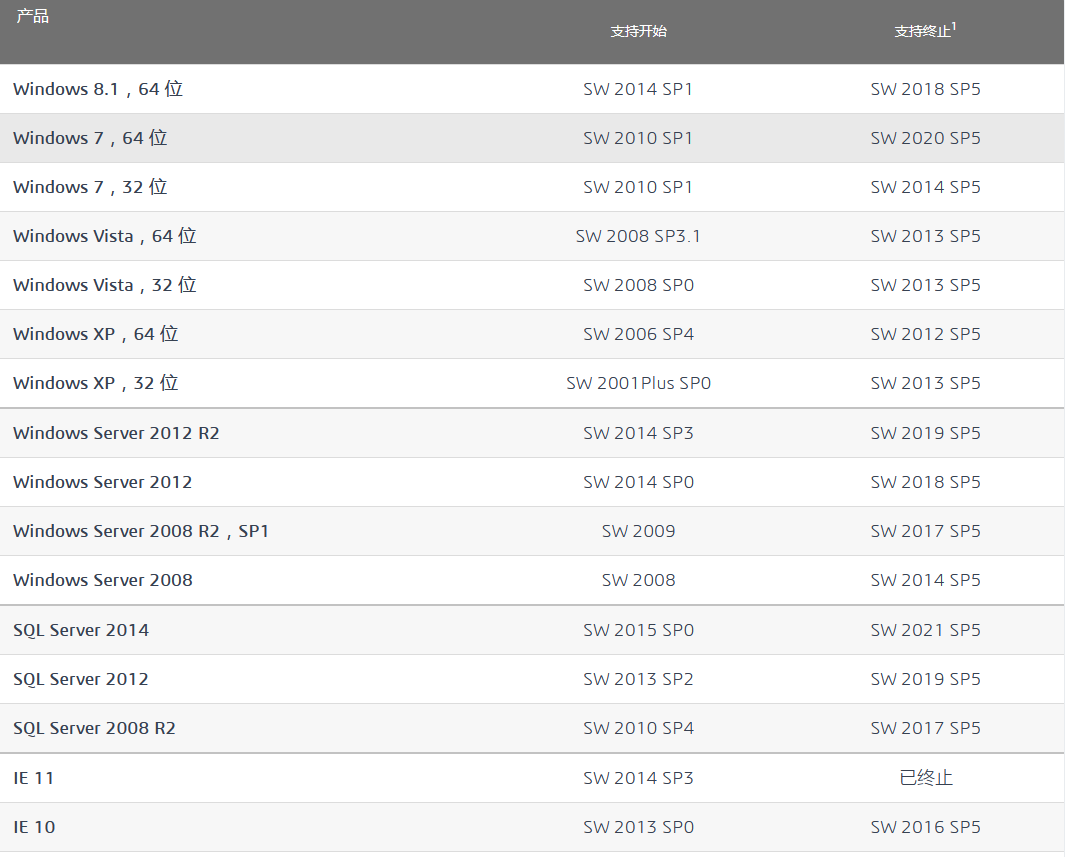Image resolution: width=1065 pixels, height=857 pixels.
Task: Click 'SW 2020 SP5' support end value
Action: (925, 138)
